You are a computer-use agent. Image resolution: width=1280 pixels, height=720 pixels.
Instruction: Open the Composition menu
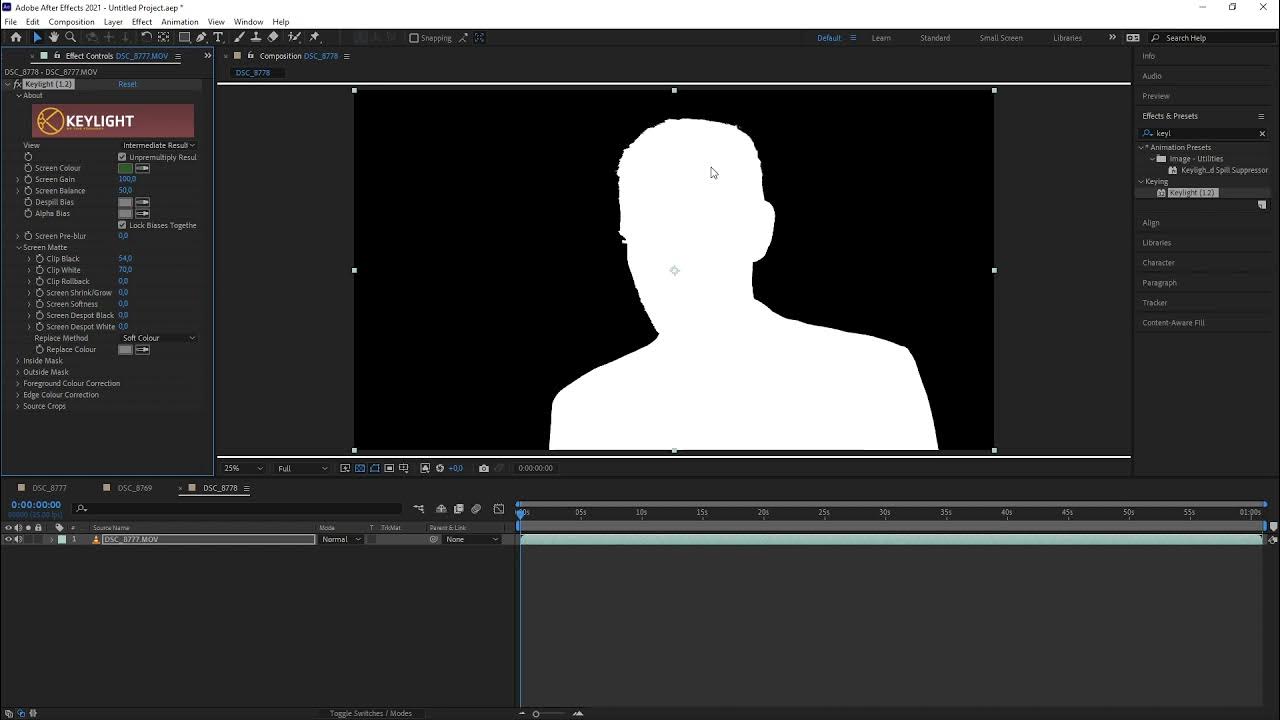click(72, 22)
